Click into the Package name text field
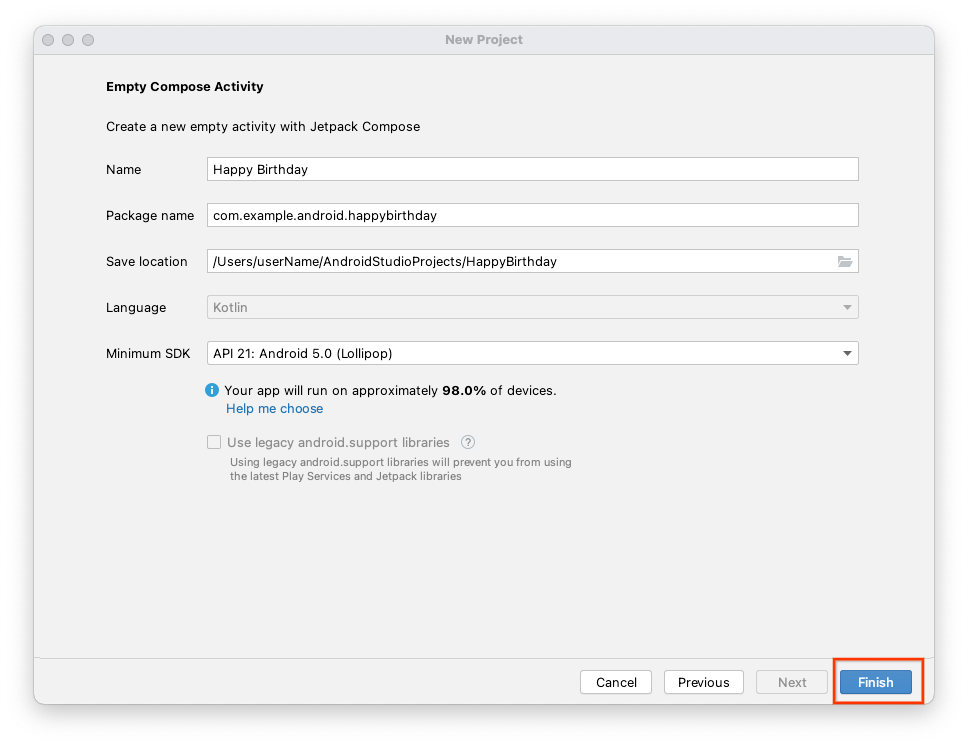Viewport: 968px width, 746px height. pos(532,215)
